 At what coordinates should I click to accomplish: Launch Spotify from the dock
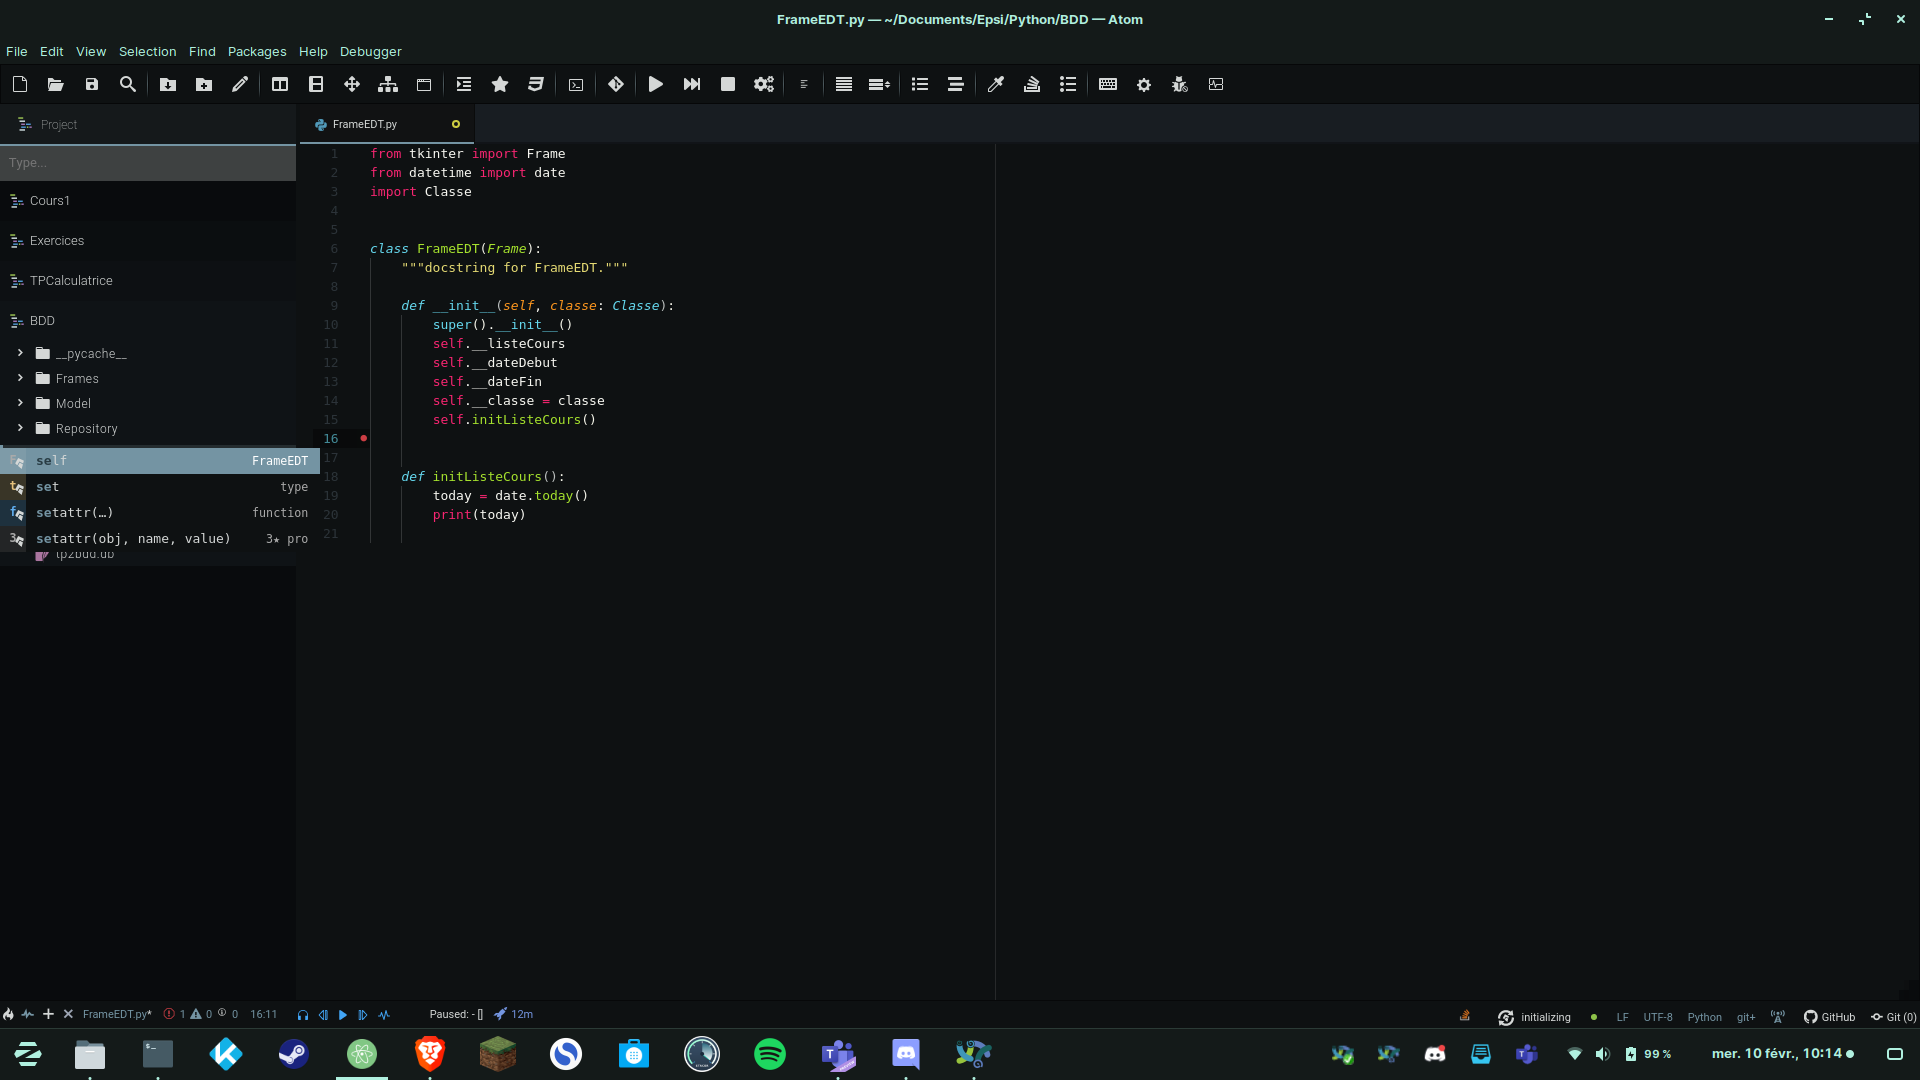click(x=769, y=1053)
